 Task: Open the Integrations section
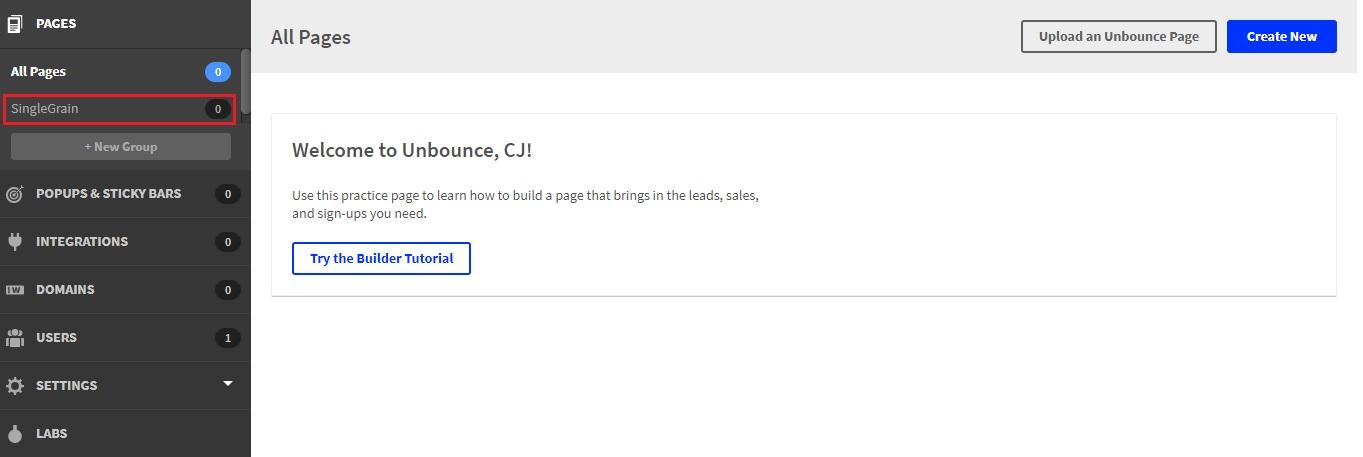point(82,242)
